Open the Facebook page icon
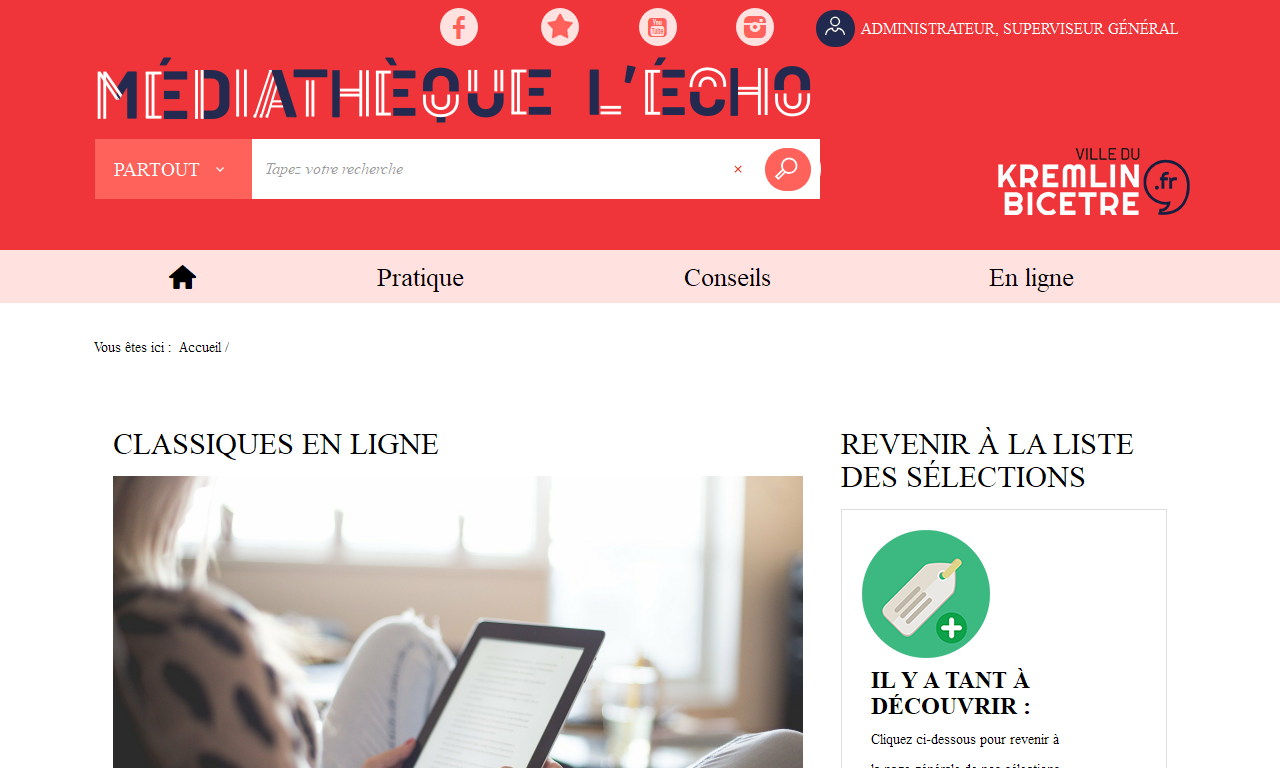1280x768 pixels. [x=459, y=26]
